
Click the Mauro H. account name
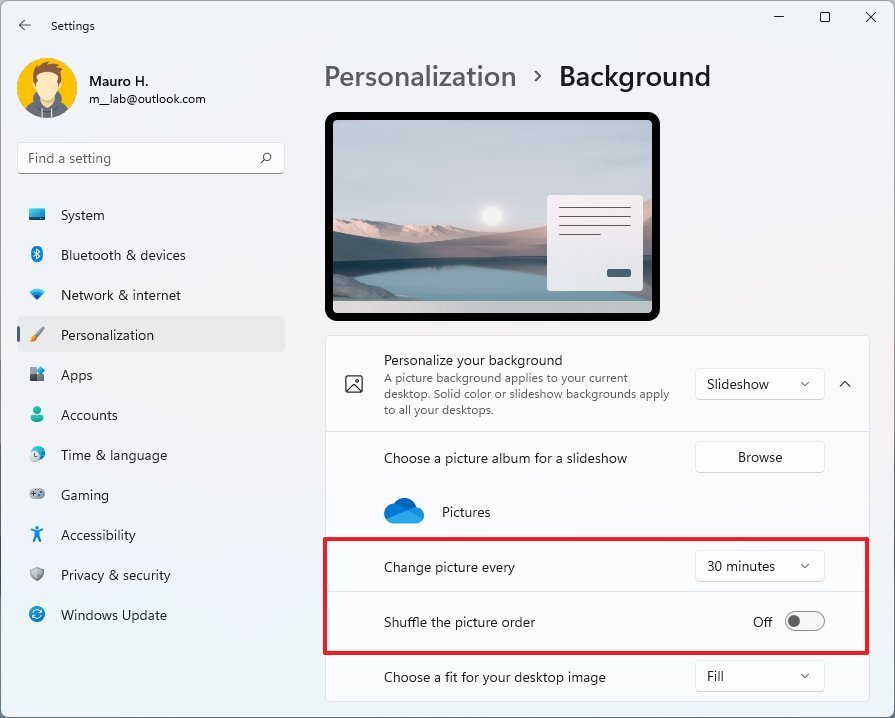coord(119,81)
